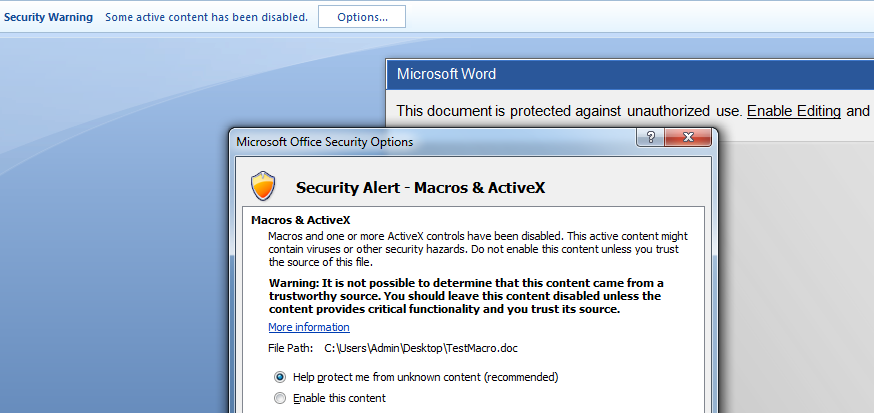The image size is (874, 413).
Task: Click the 'Security Warning' bar label
Action: 48,17
